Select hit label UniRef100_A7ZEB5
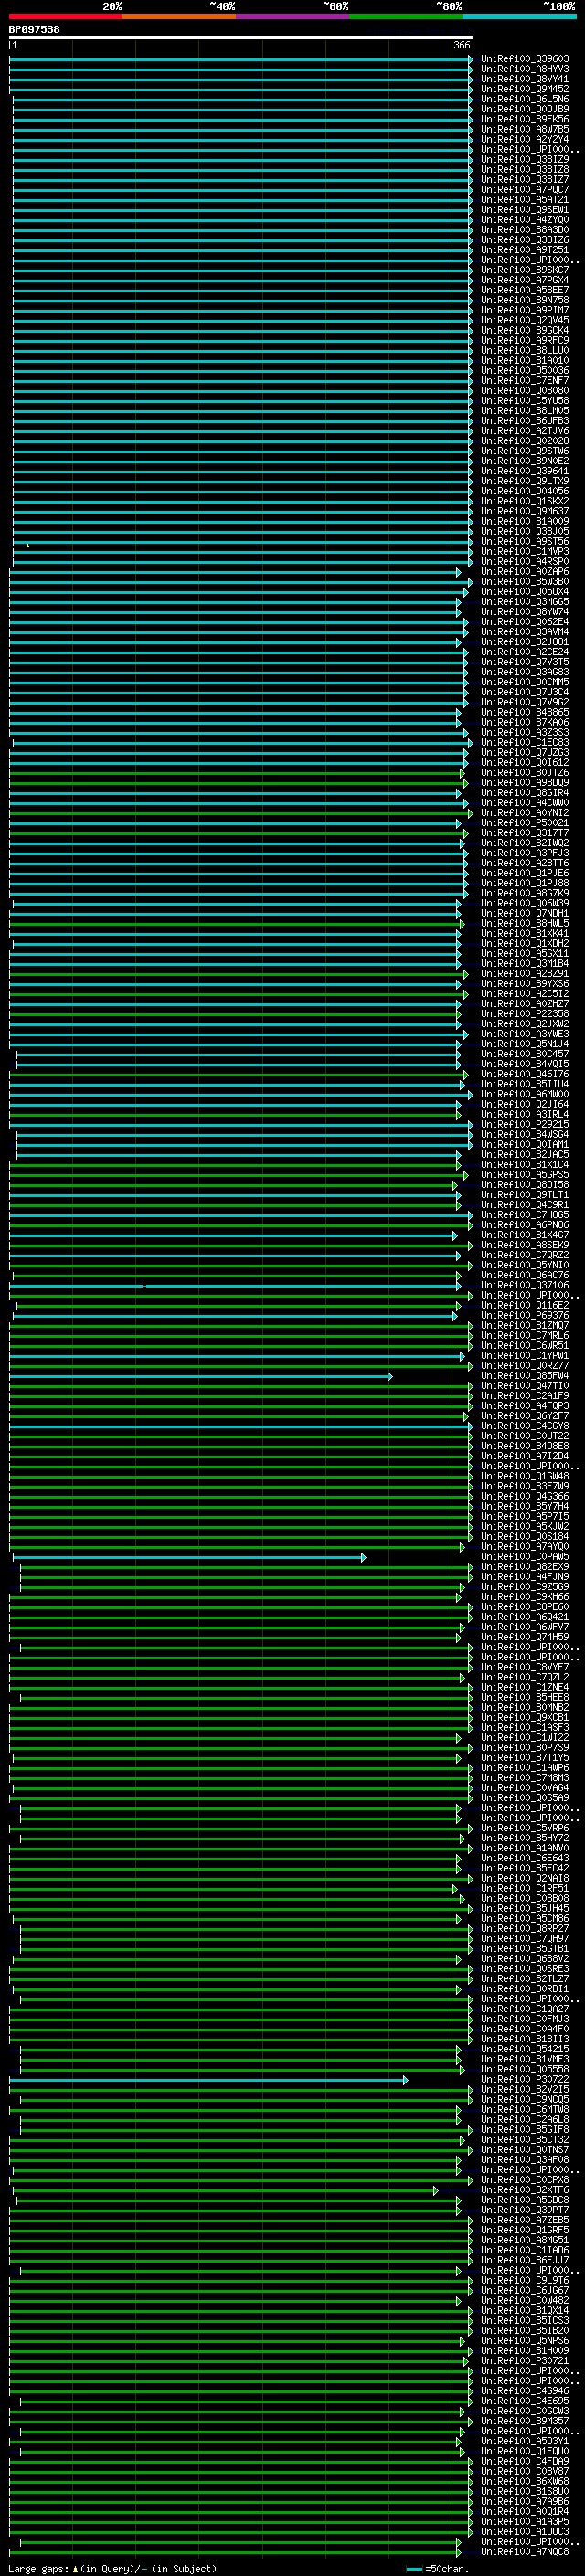Viewport: 585px width, 2576px height. [x=525, y=2220]
